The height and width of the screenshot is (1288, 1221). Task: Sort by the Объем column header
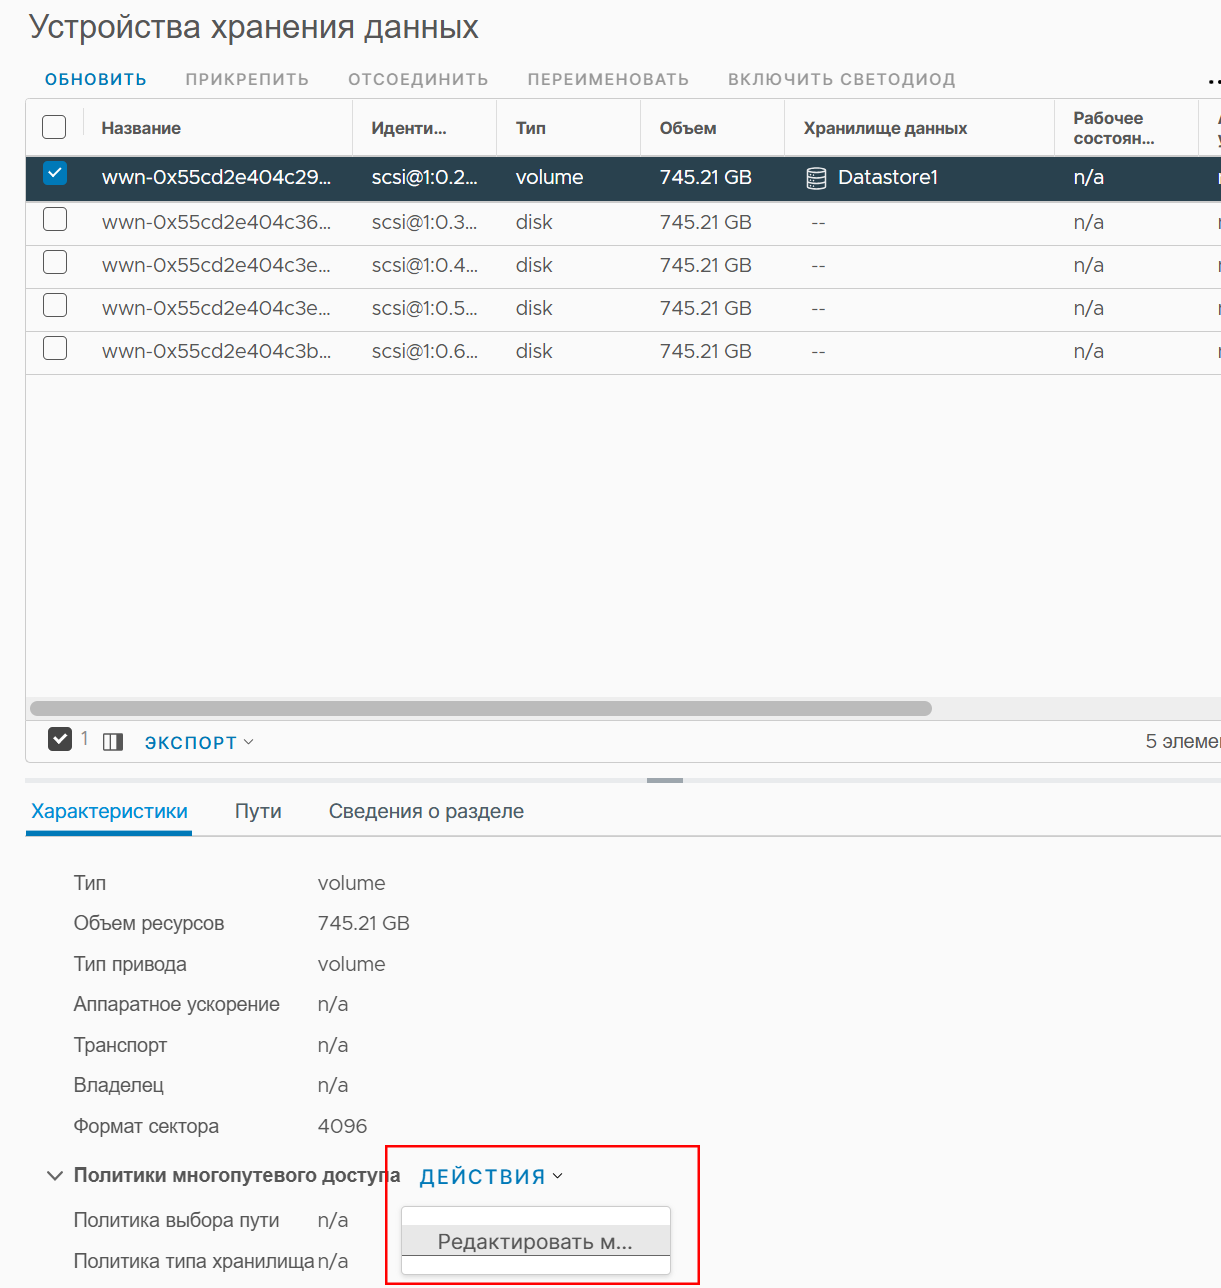pos(688,128)
